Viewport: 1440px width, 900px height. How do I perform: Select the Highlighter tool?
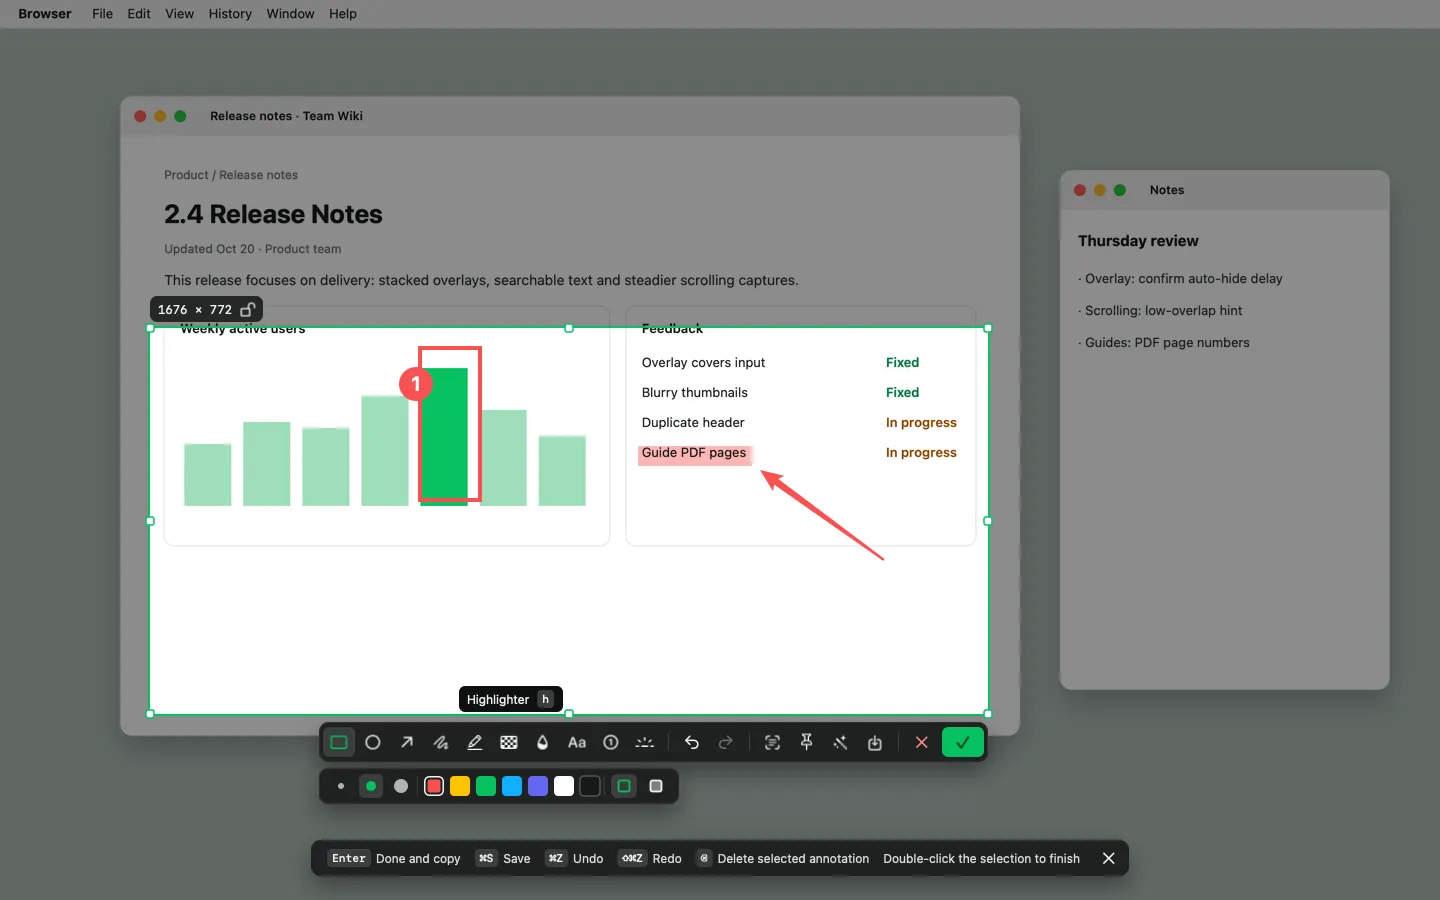click(x=475, y=743)
